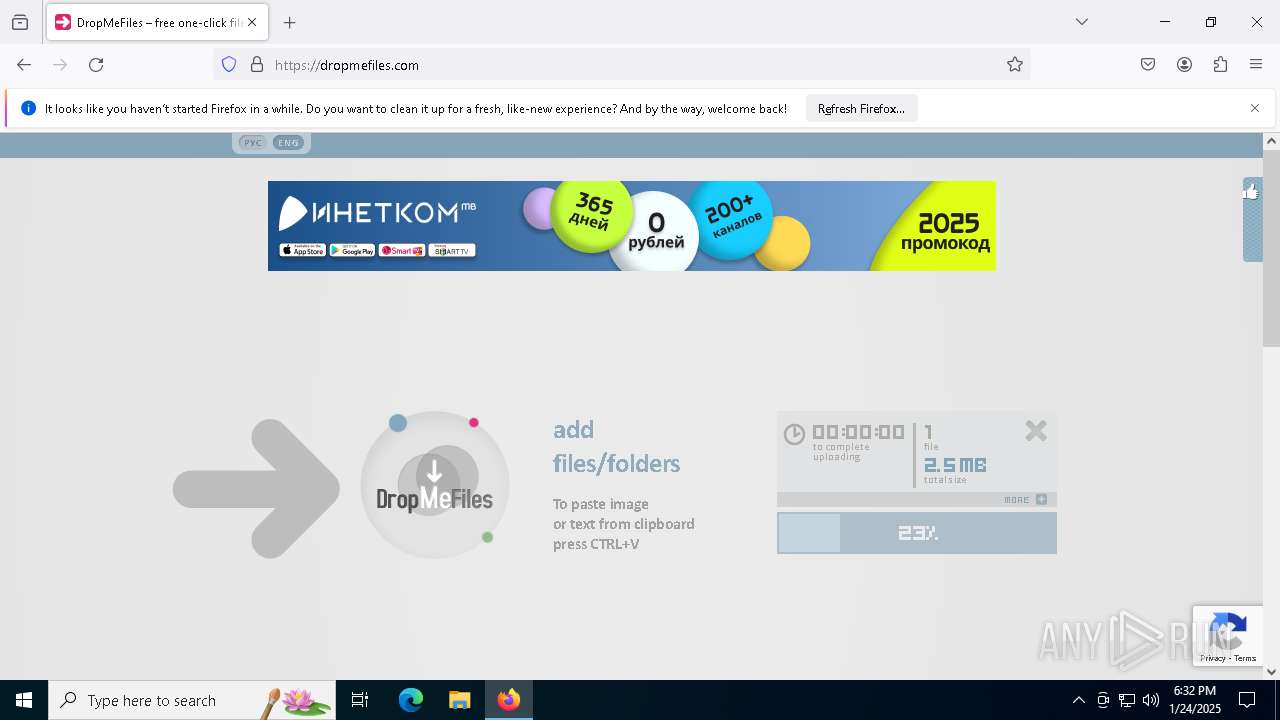Open the reCAPTCHA Privacy link
The height and width of the screenshot is (720, 1280).
[1213, 658]
